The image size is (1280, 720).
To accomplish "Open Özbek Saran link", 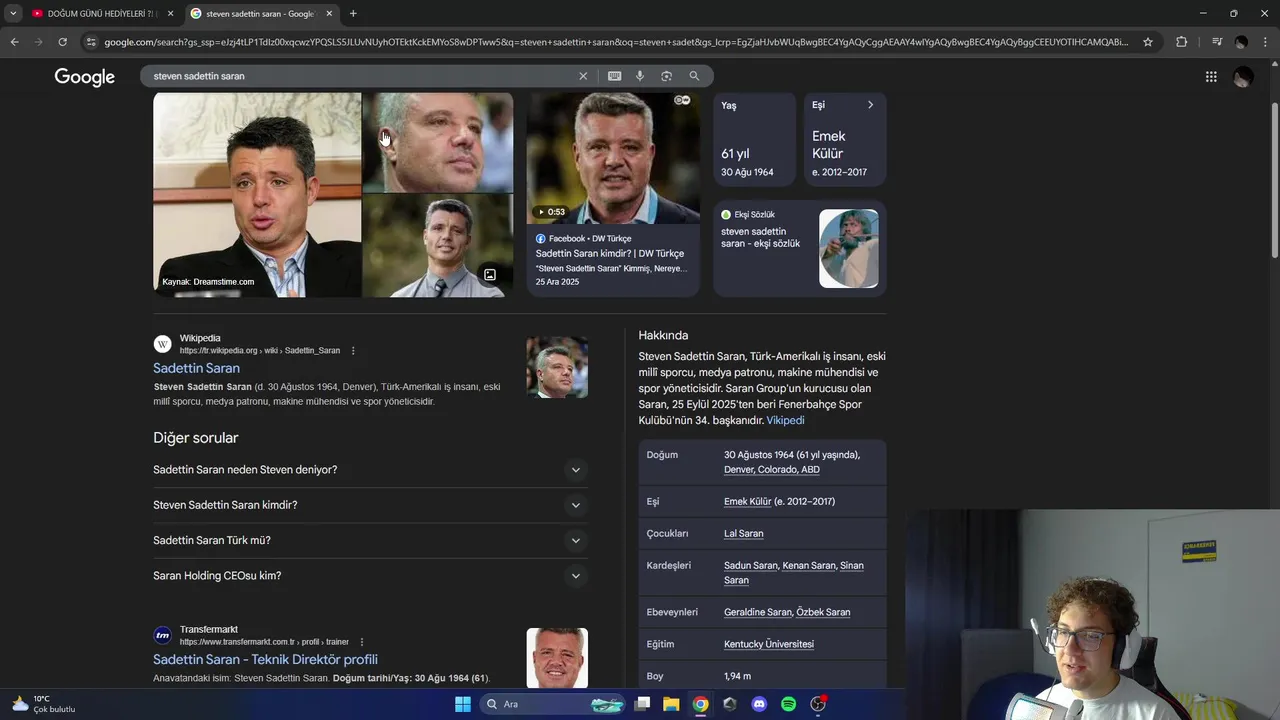I will point(824,612).
